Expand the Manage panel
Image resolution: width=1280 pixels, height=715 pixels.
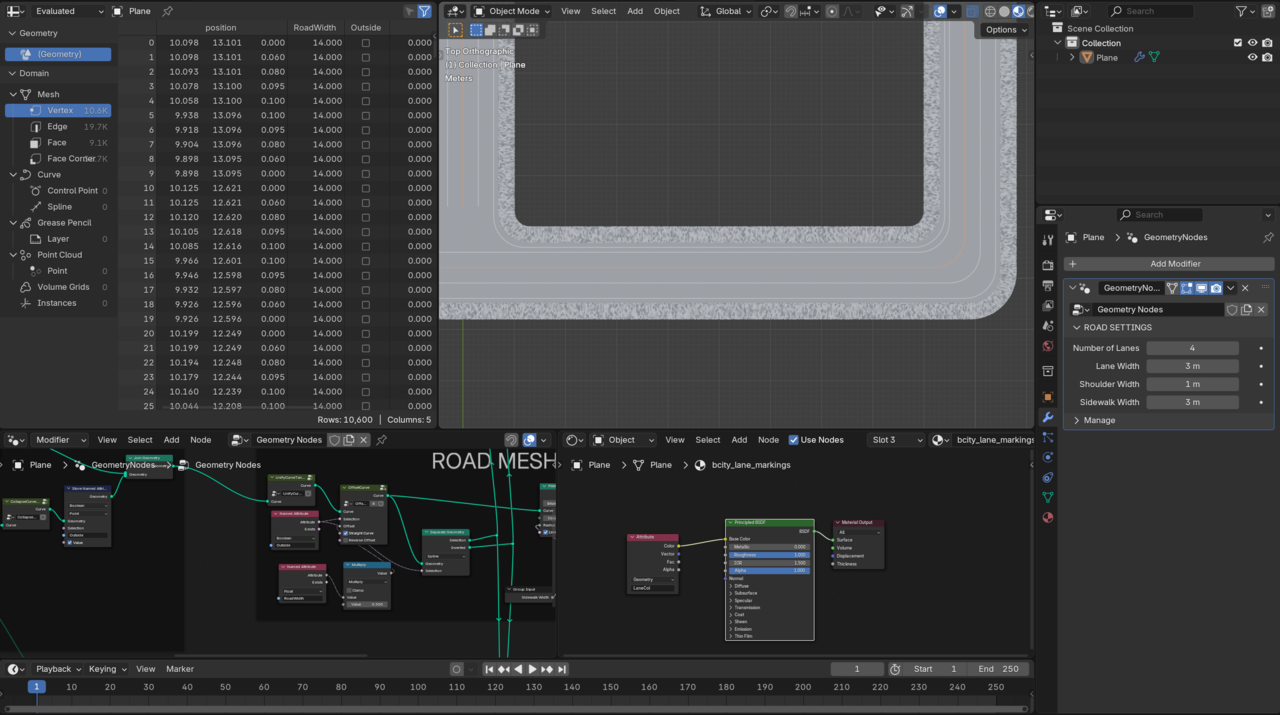(x=1077, y=420)
